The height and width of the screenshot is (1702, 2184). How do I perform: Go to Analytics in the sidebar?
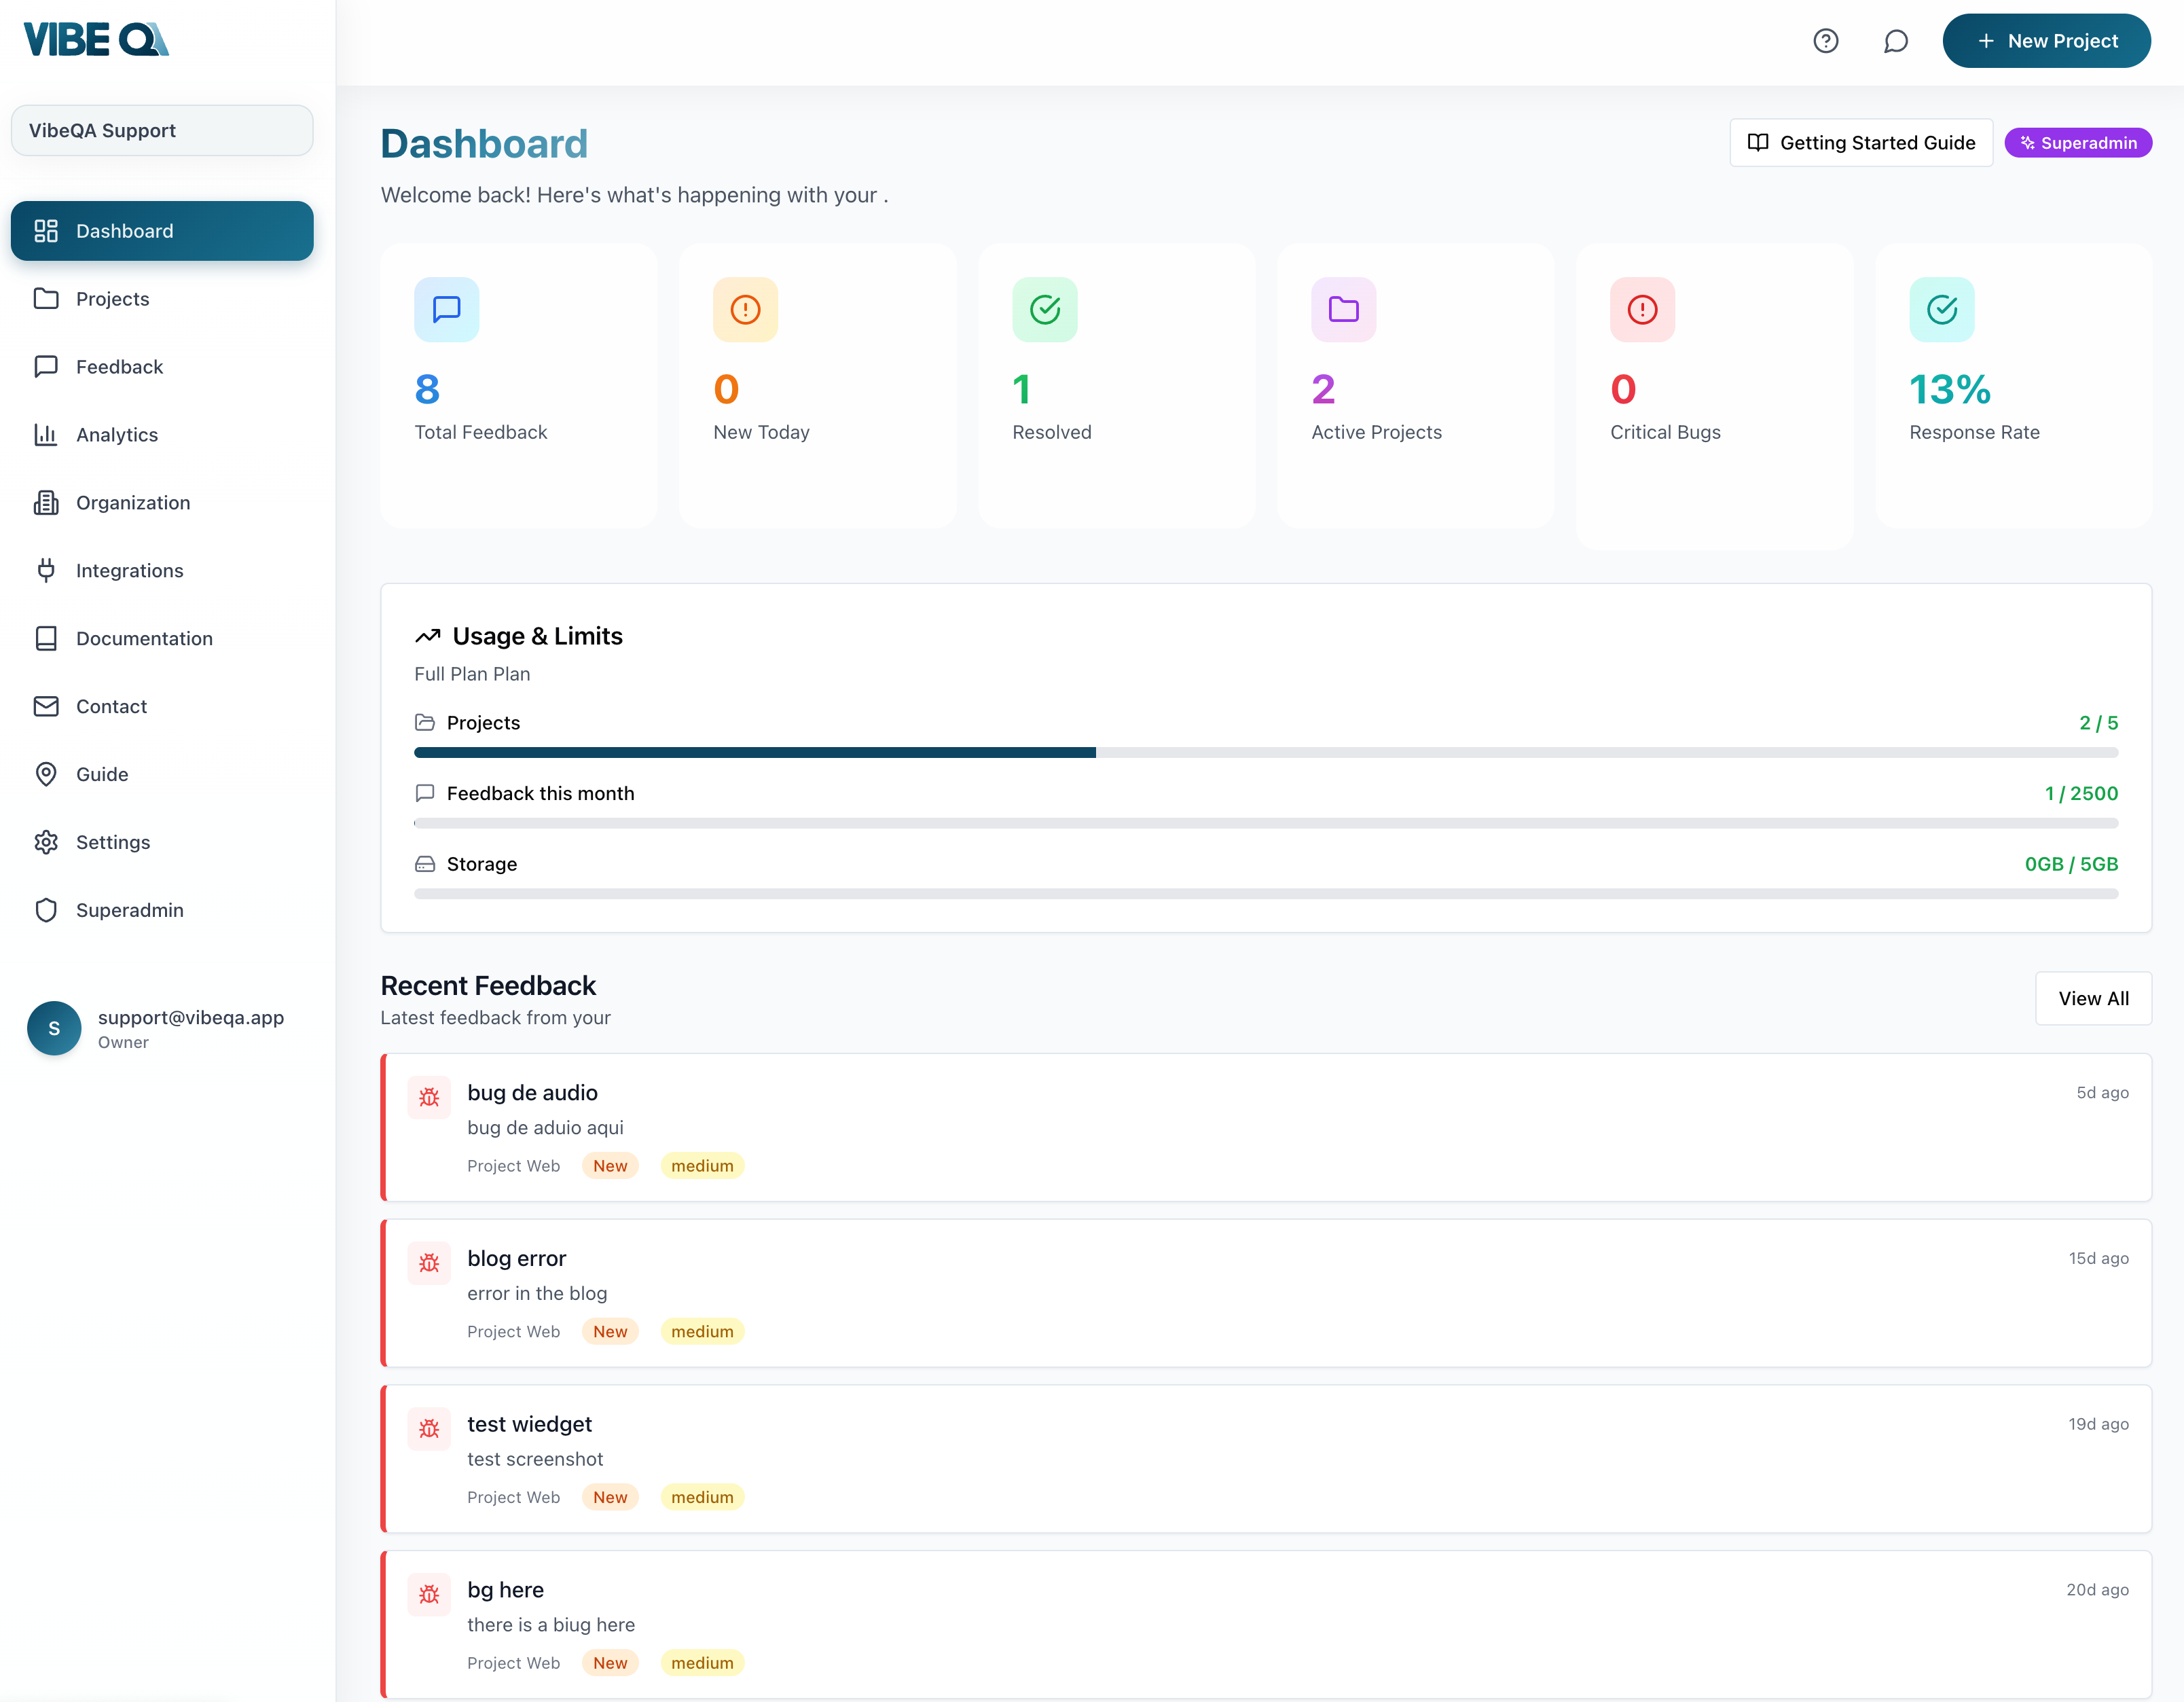(116, 435)
